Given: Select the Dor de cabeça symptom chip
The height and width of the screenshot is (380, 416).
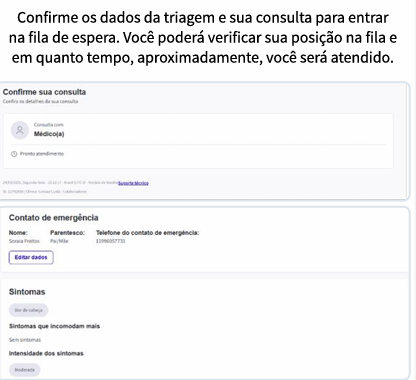Looking at the screenshot, I should click(x=29, y=310).
